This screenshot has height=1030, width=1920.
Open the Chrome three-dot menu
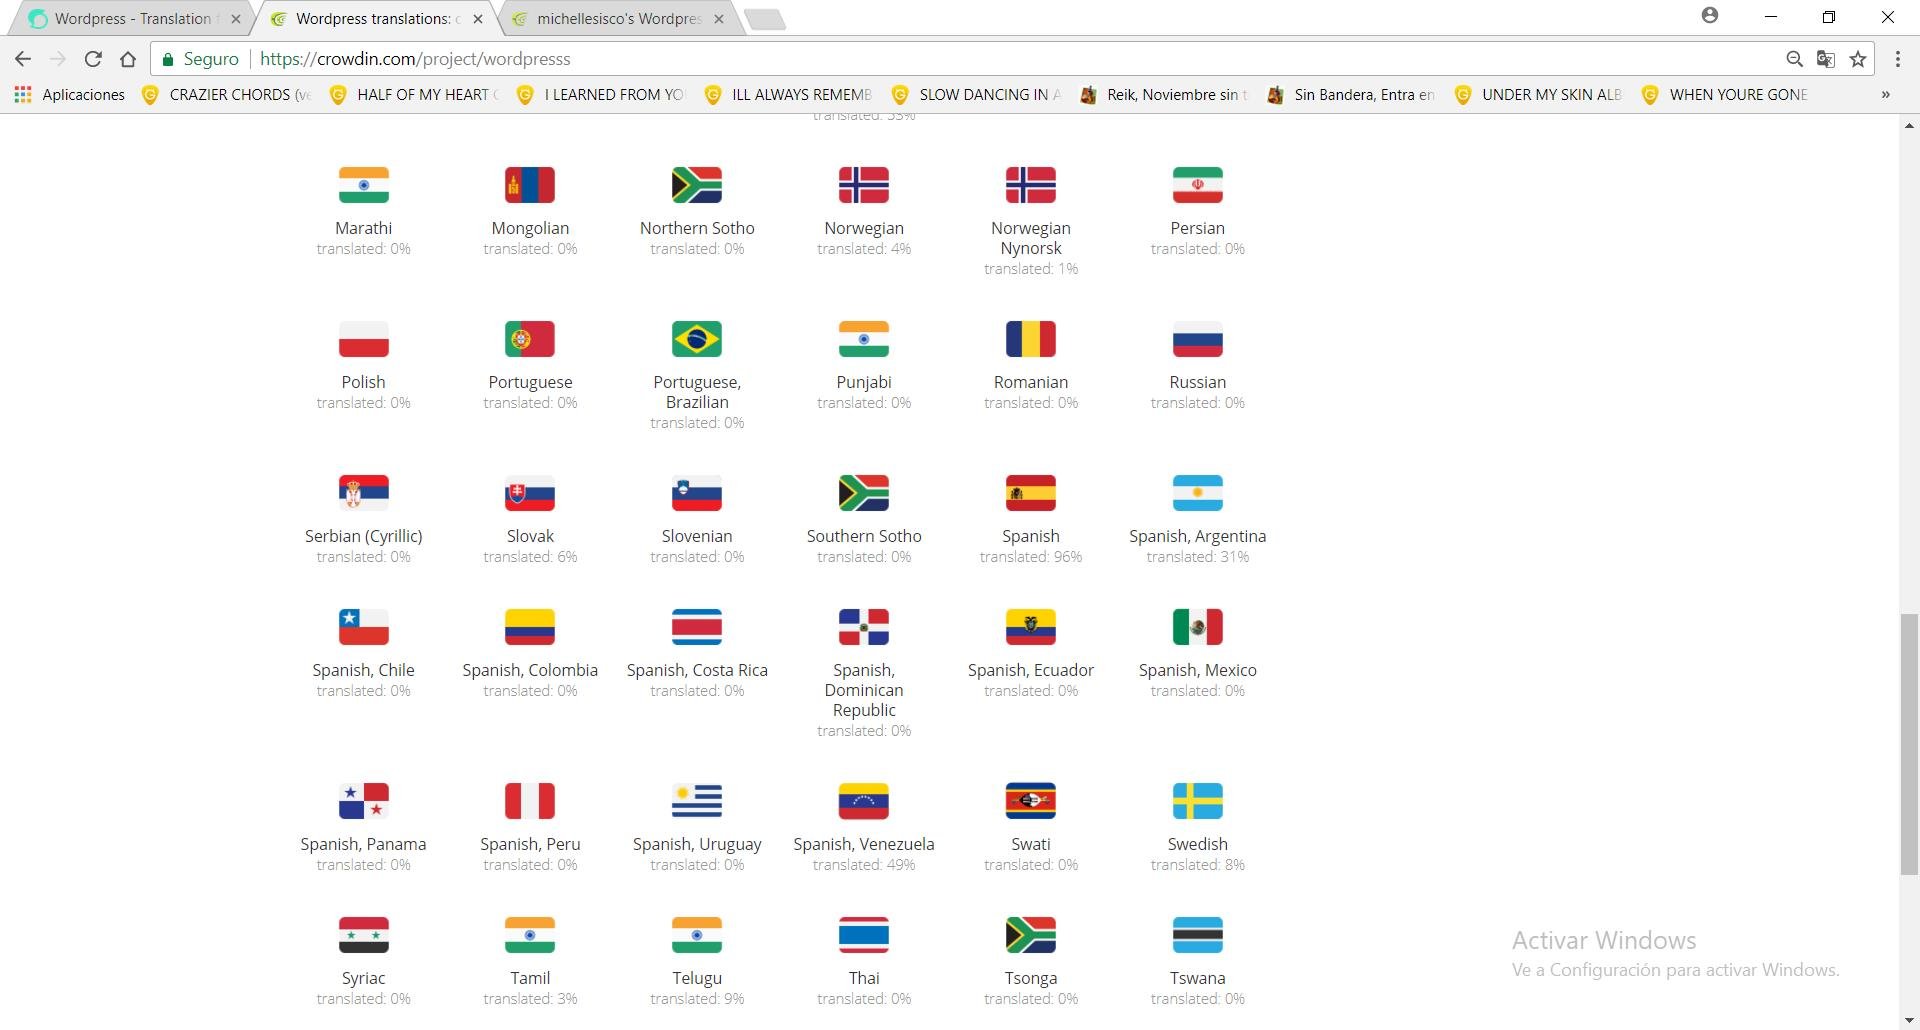click(x=1897, y=59)
